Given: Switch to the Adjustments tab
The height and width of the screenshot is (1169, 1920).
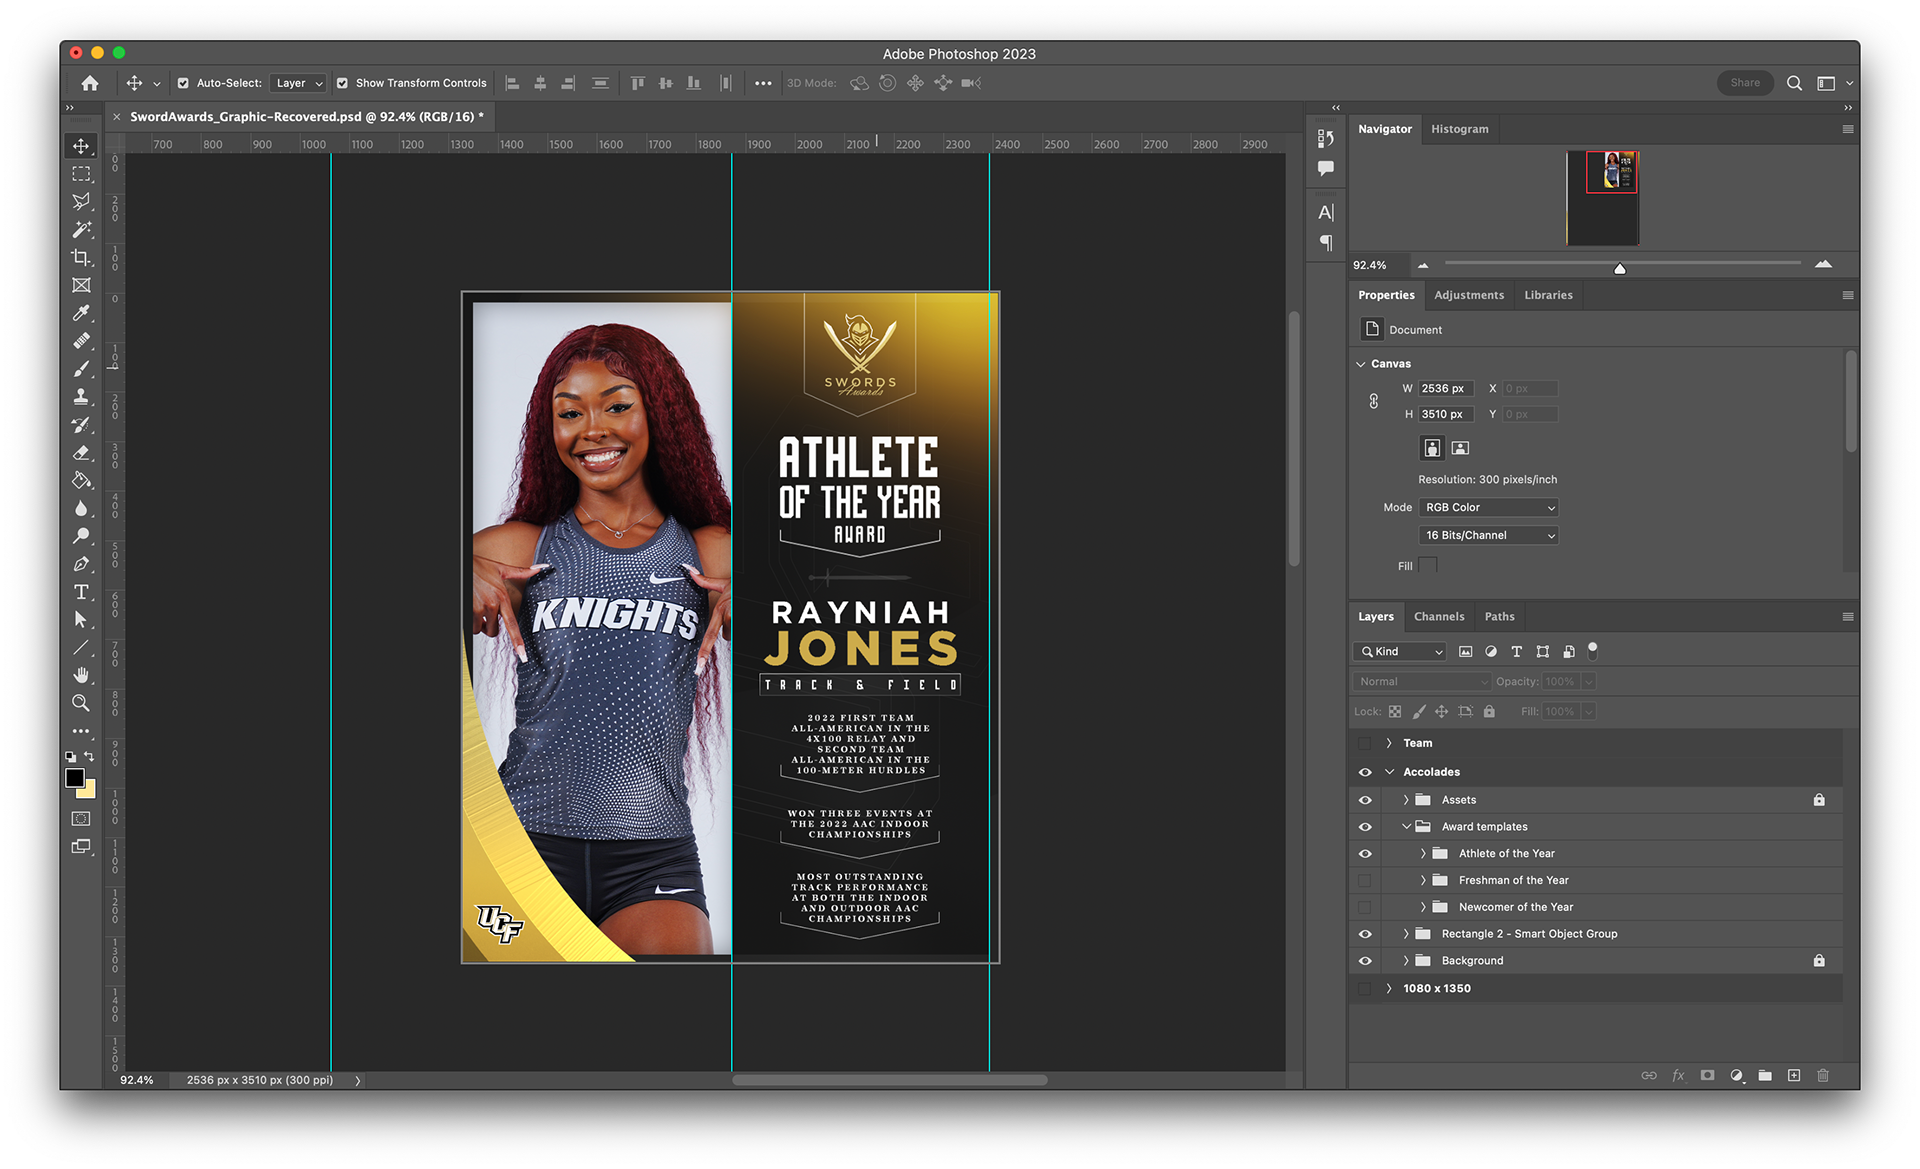Looking at the screenshot, I should point(1468,295).
